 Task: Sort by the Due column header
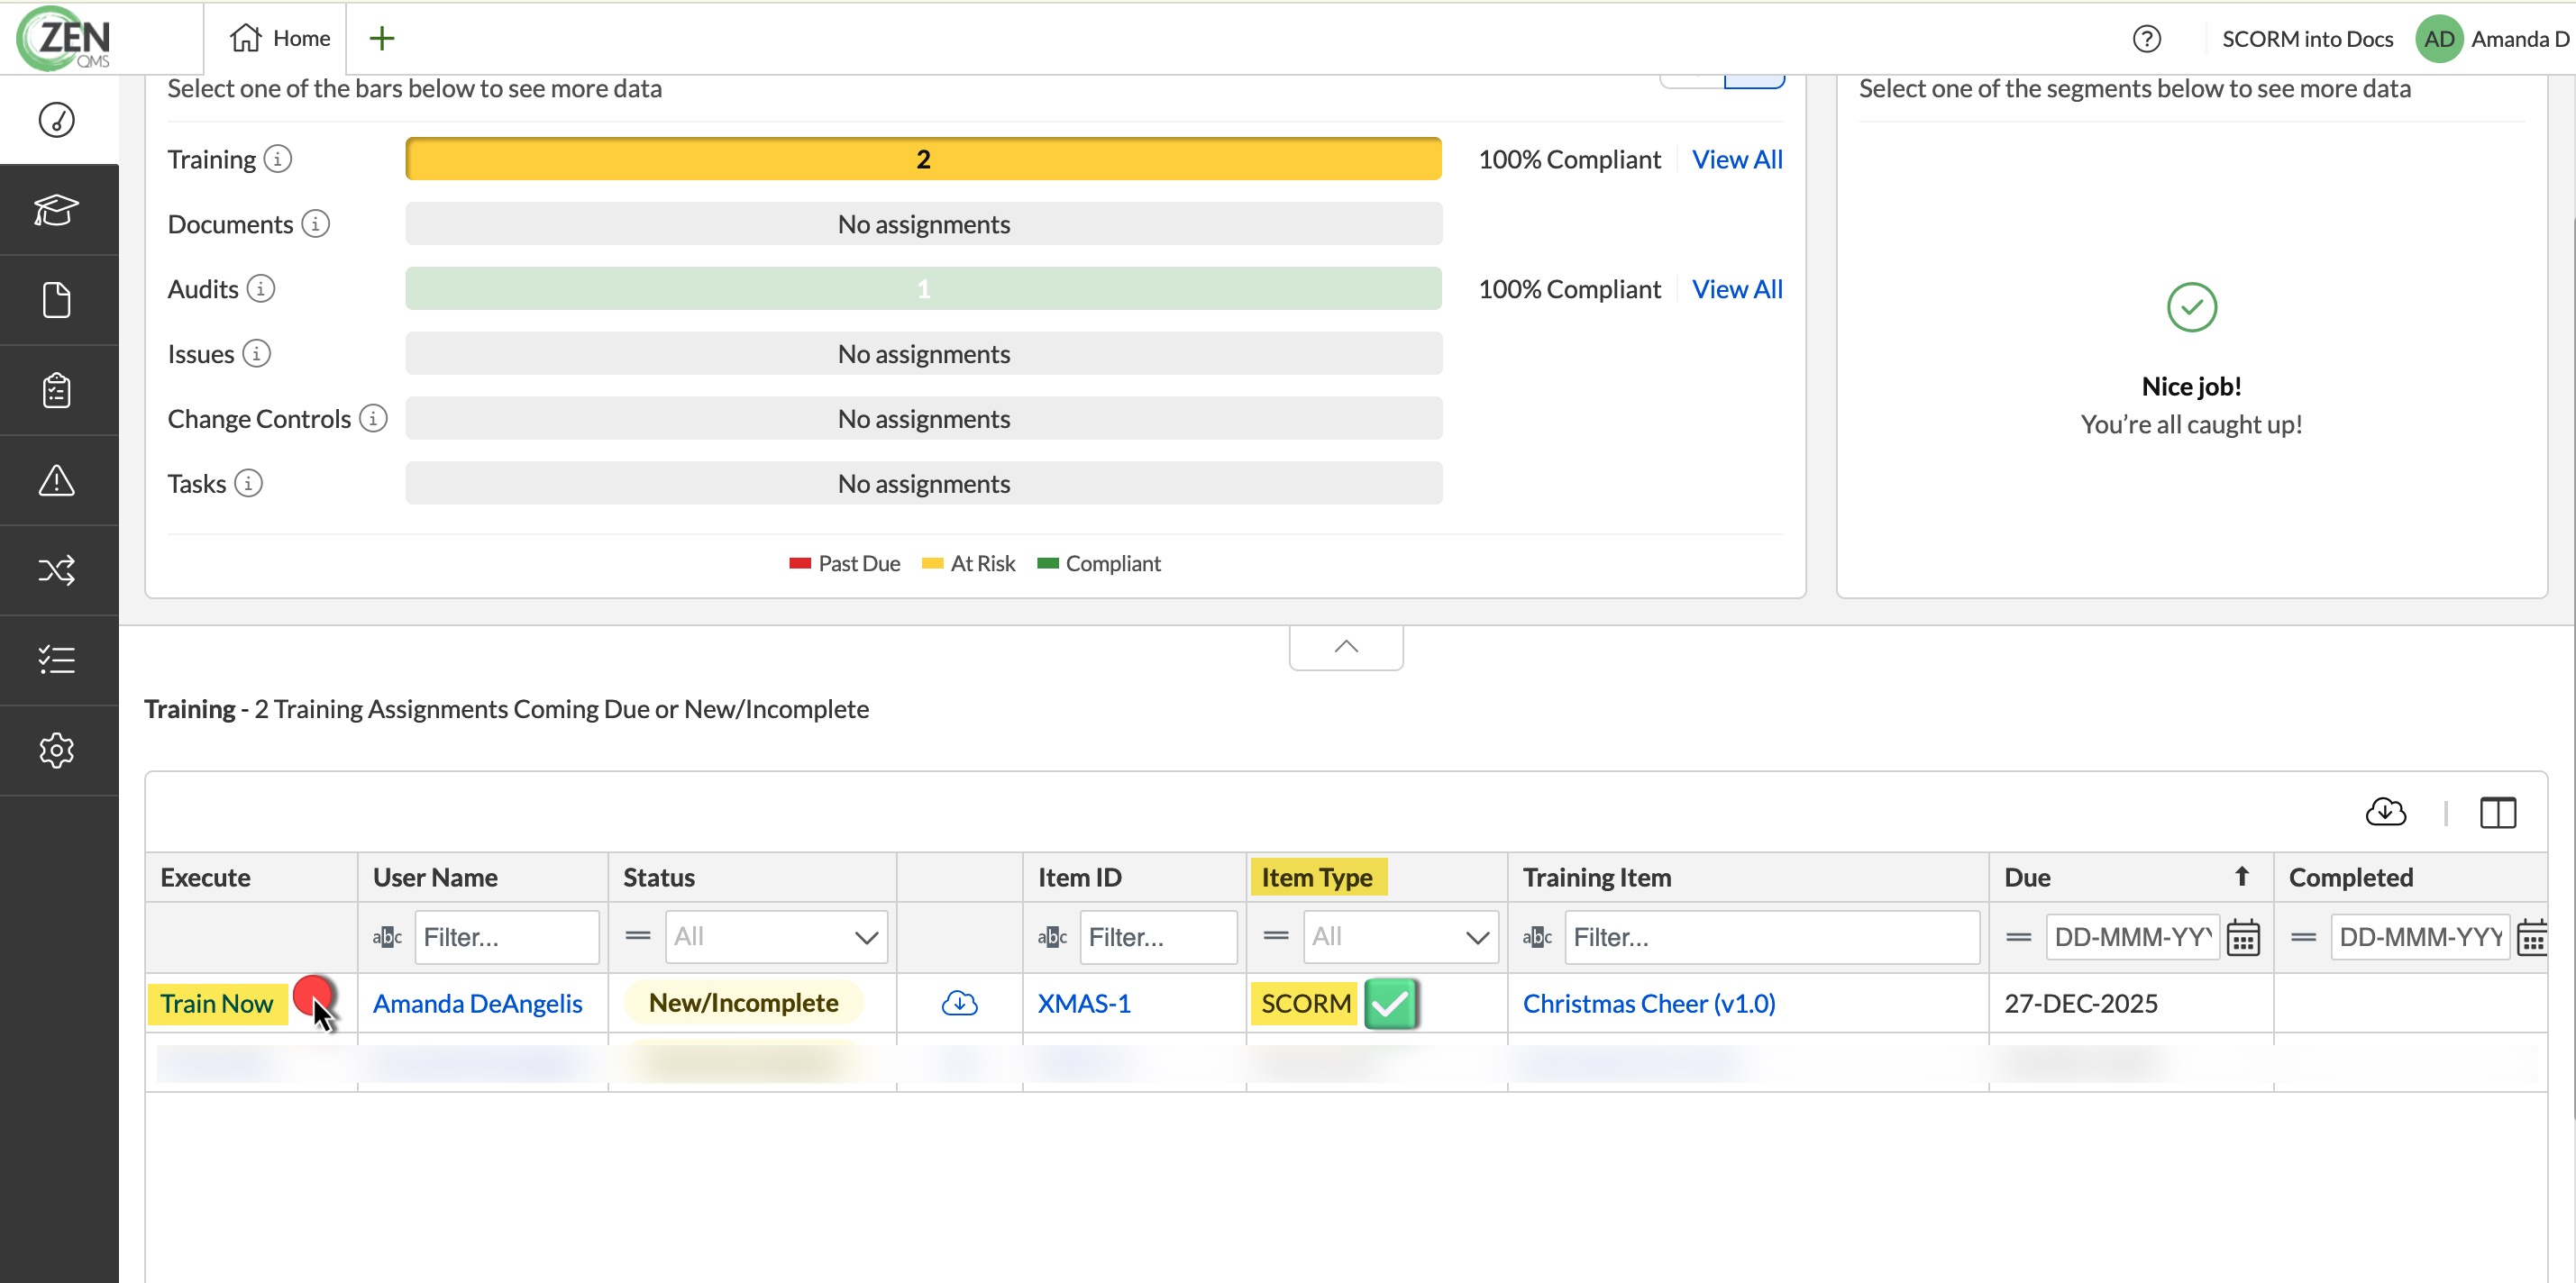point(2130,877)
